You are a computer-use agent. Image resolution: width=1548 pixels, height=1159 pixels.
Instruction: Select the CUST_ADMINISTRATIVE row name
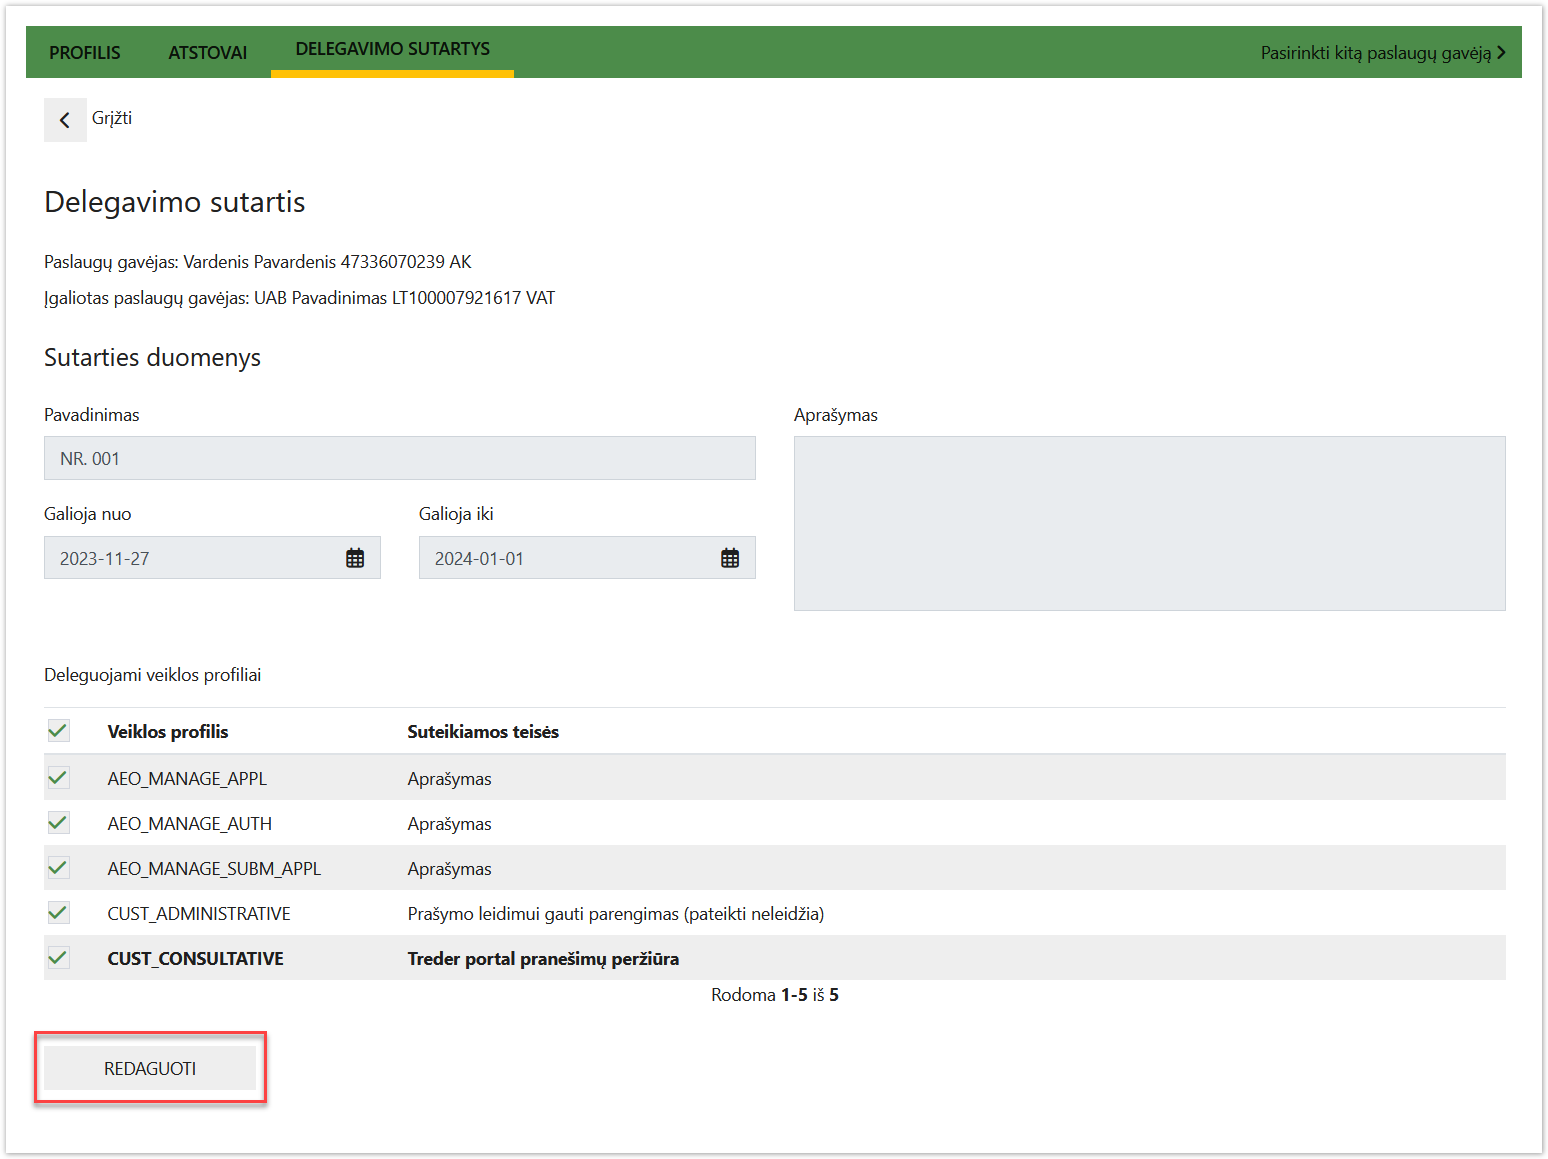[199, 914]
